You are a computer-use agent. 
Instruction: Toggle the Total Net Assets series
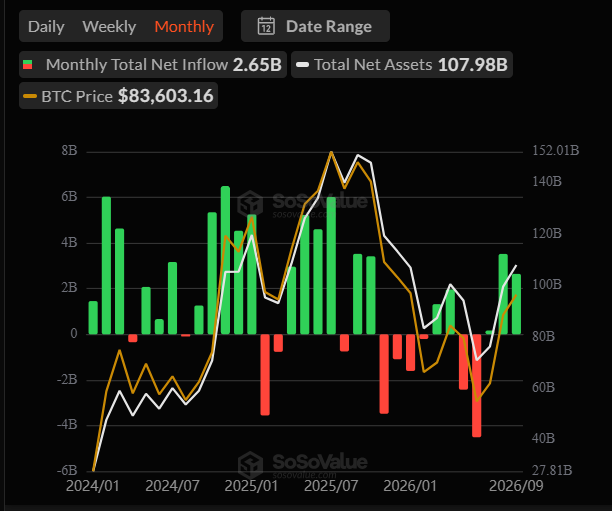coord(402,64)
